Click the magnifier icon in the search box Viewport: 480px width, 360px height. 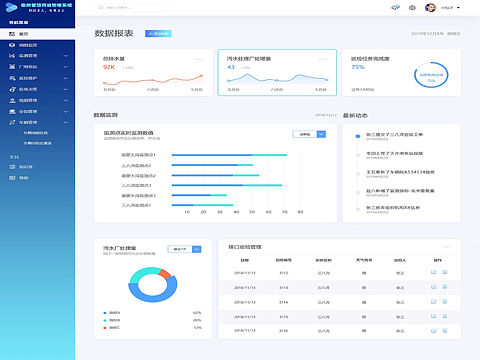tap(101, 7)
